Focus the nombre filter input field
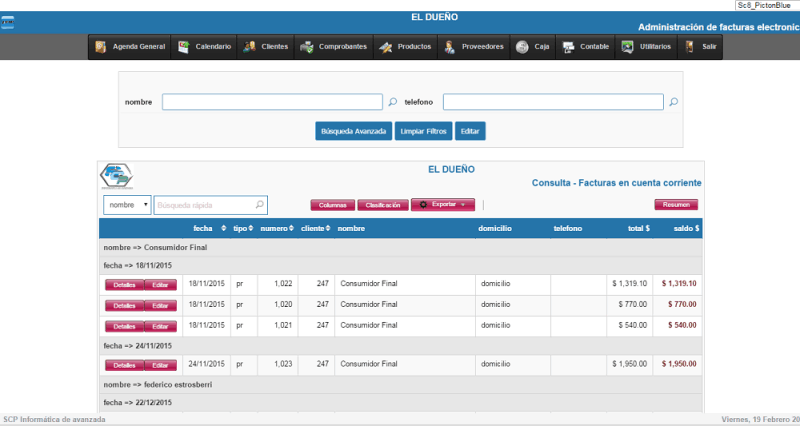The width and height of the screenshot is (800, 426). (272, 102)
